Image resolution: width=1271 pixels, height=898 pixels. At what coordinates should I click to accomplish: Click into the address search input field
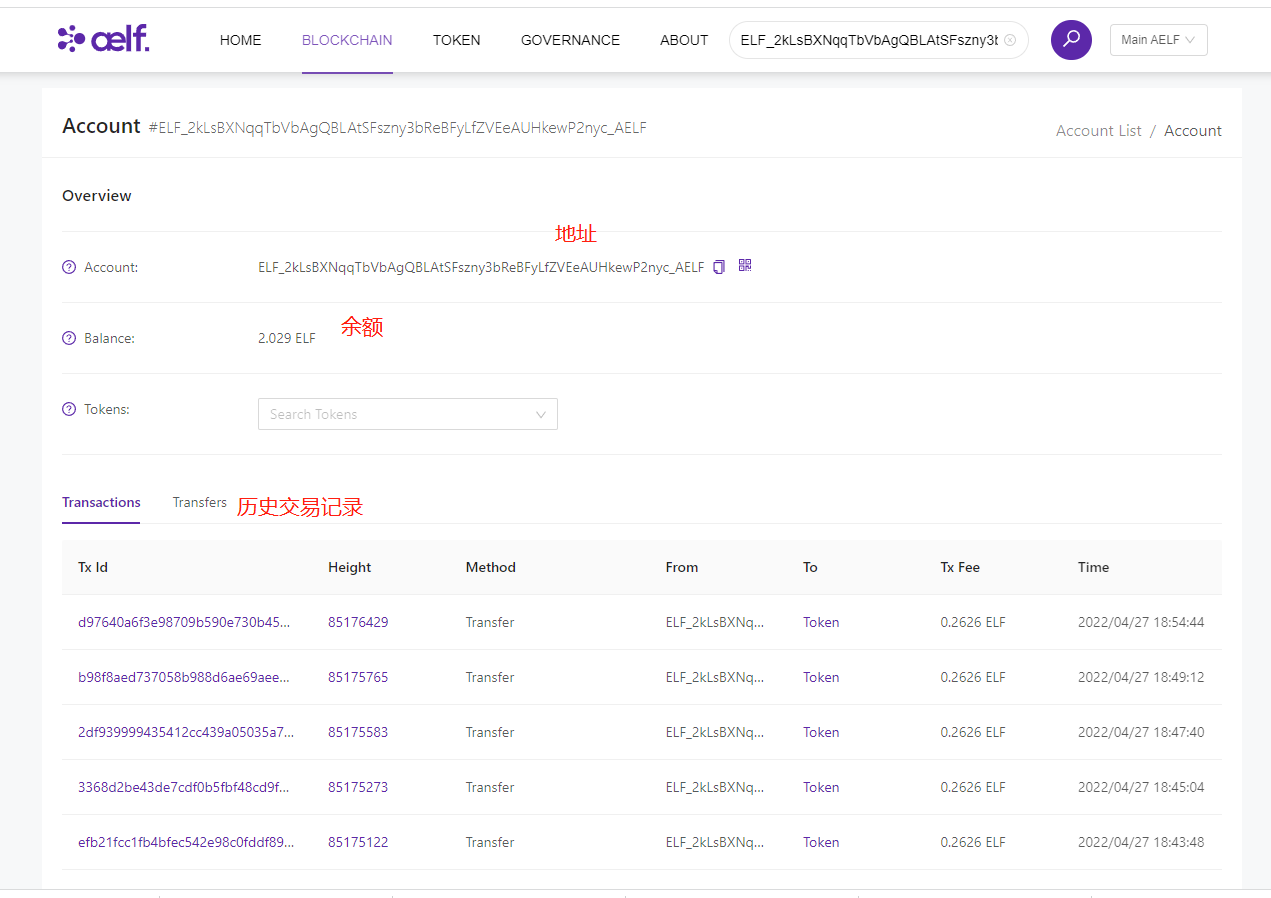click(868, 40)
